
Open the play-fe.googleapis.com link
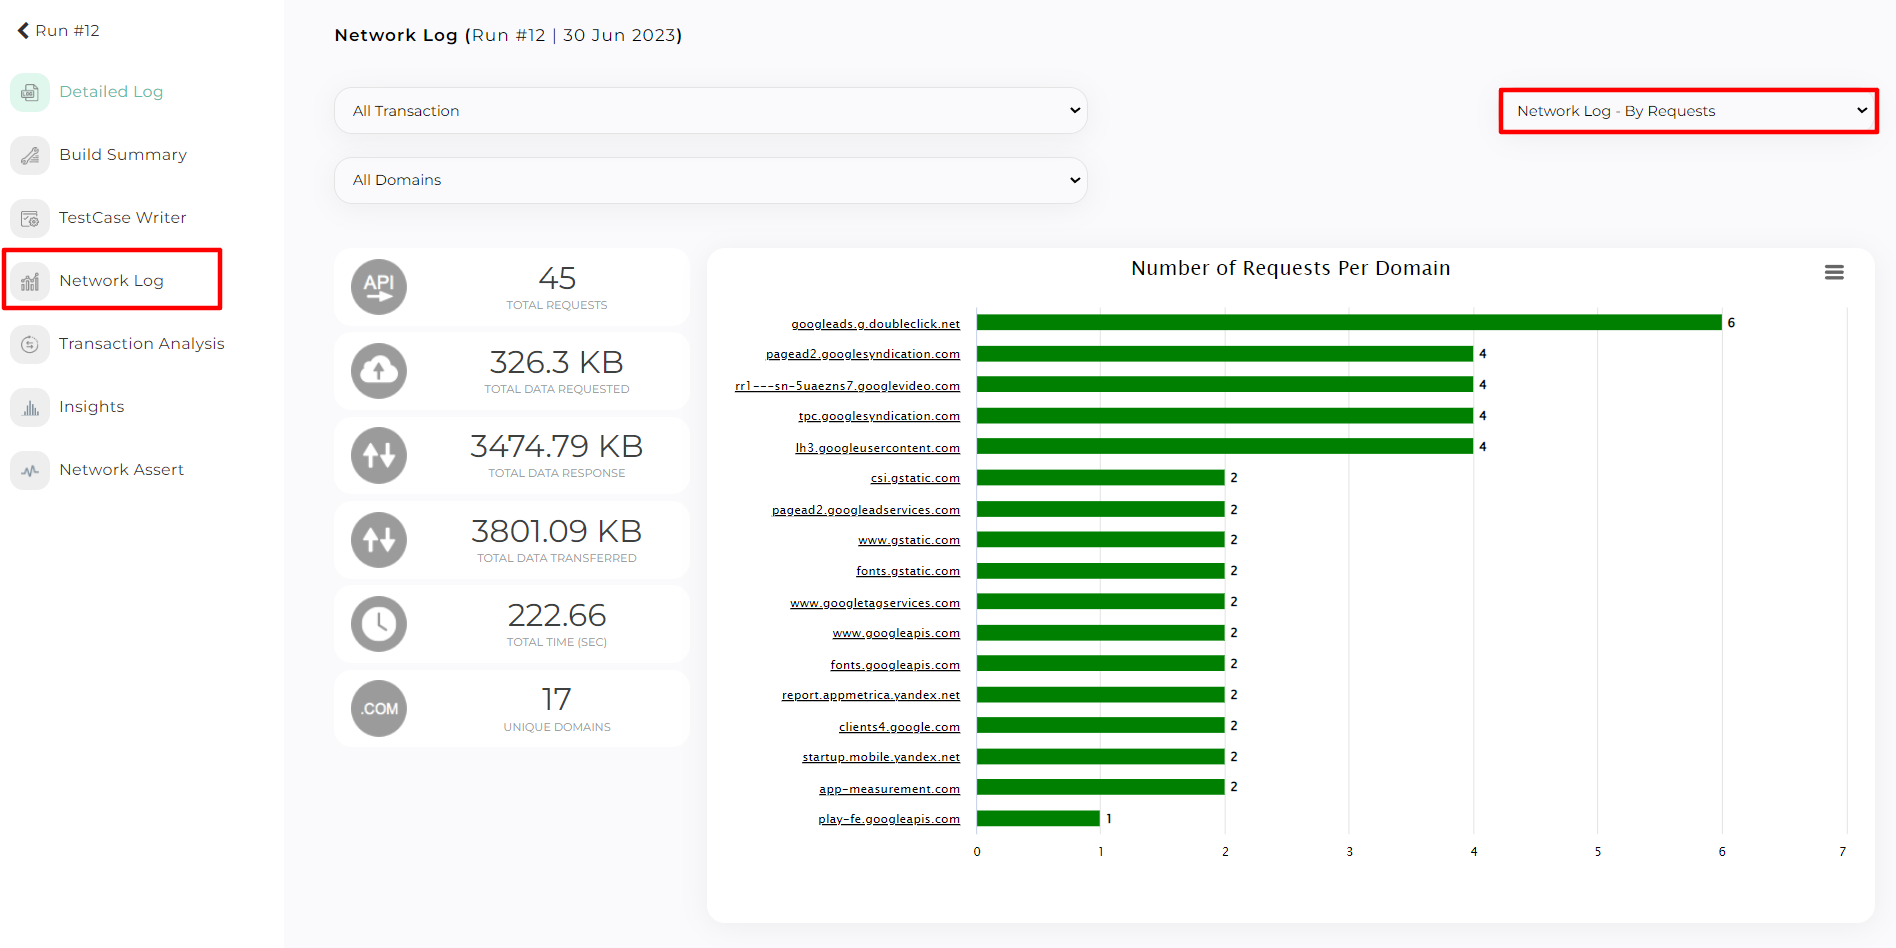point(888,818)
